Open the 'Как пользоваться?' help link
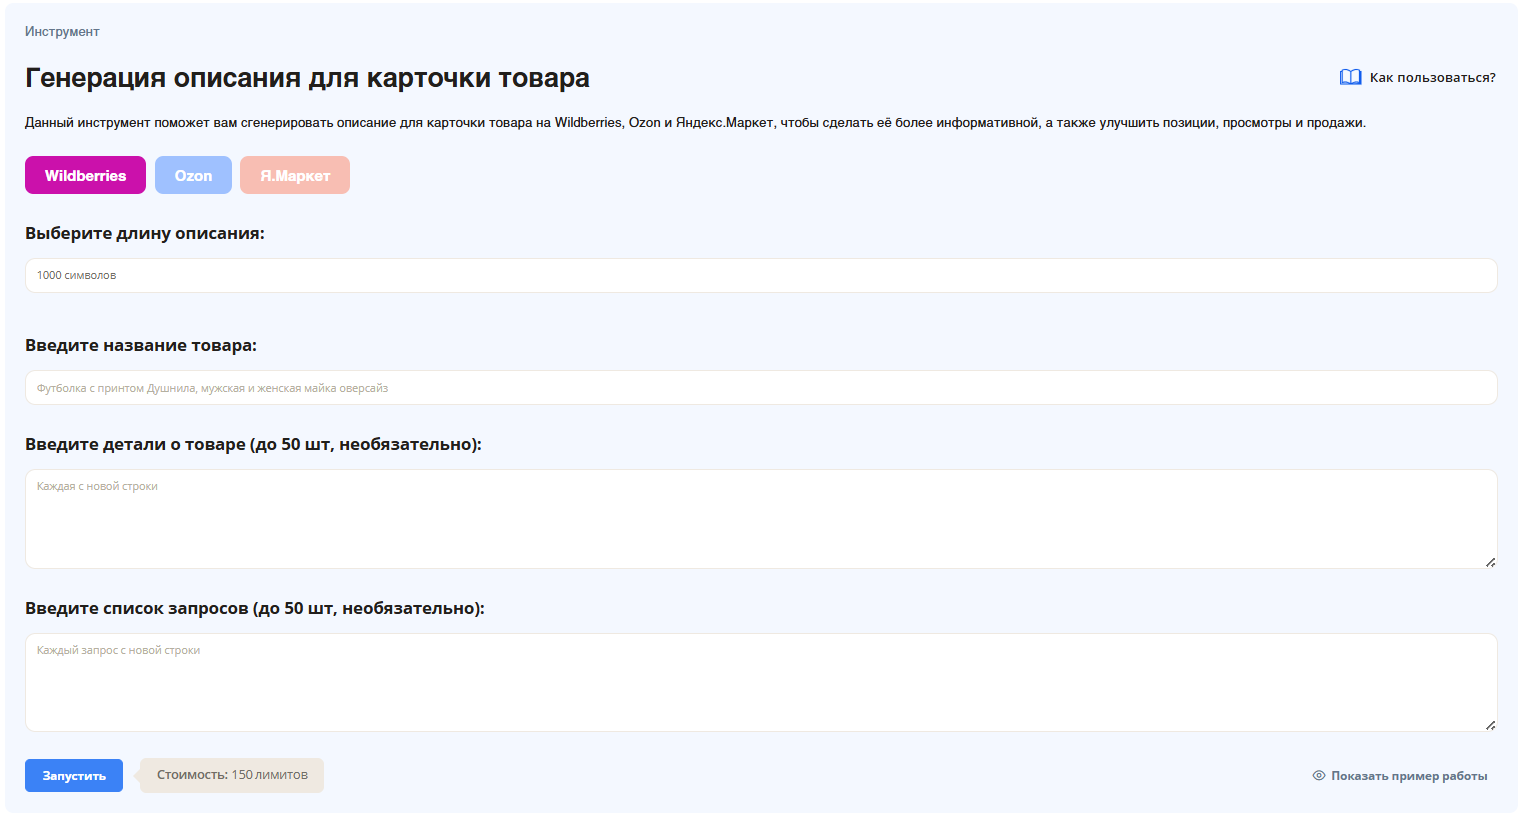This screenshot has height=824, width=1524. click(1432, 78)
